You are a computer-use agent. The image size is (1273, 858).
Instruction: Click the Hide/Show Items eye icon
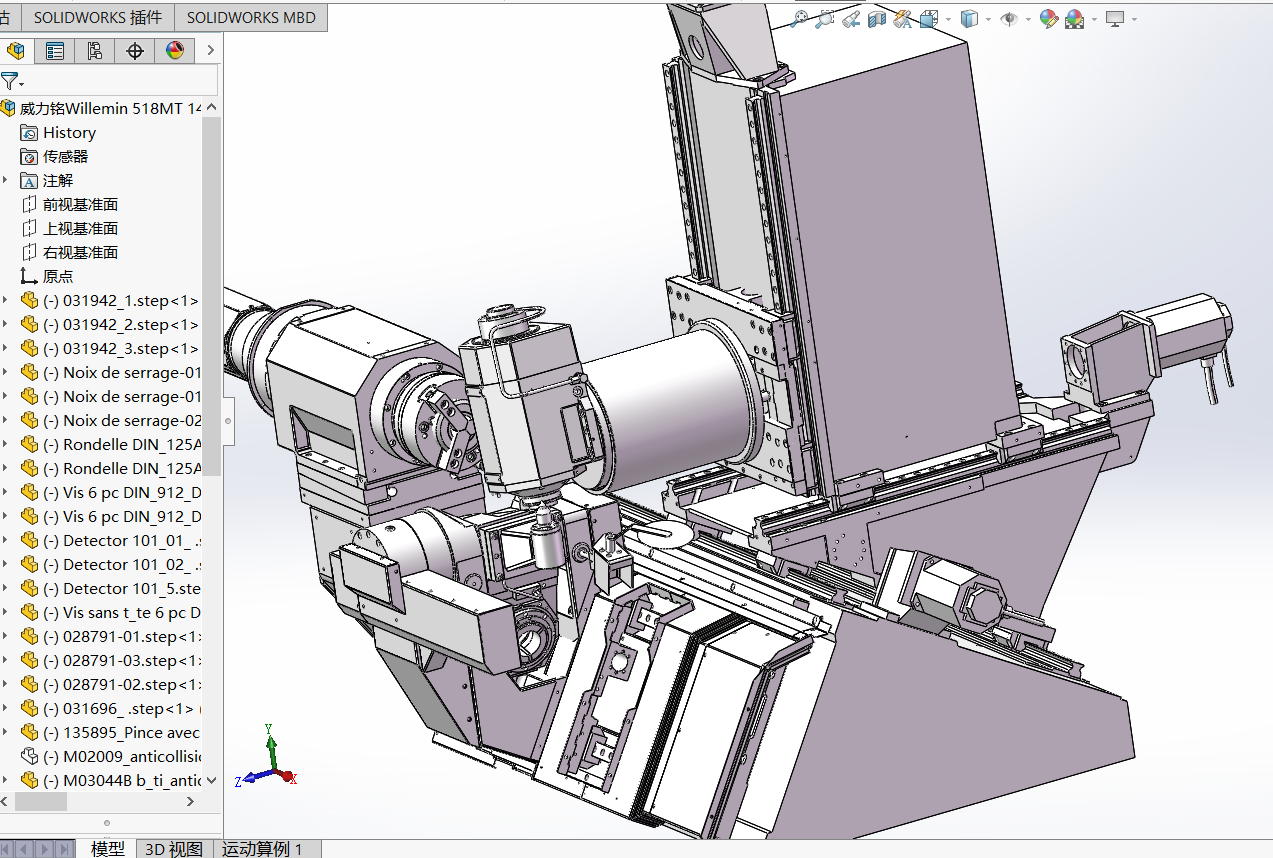pyautogui.click(x=1008, y=18)
